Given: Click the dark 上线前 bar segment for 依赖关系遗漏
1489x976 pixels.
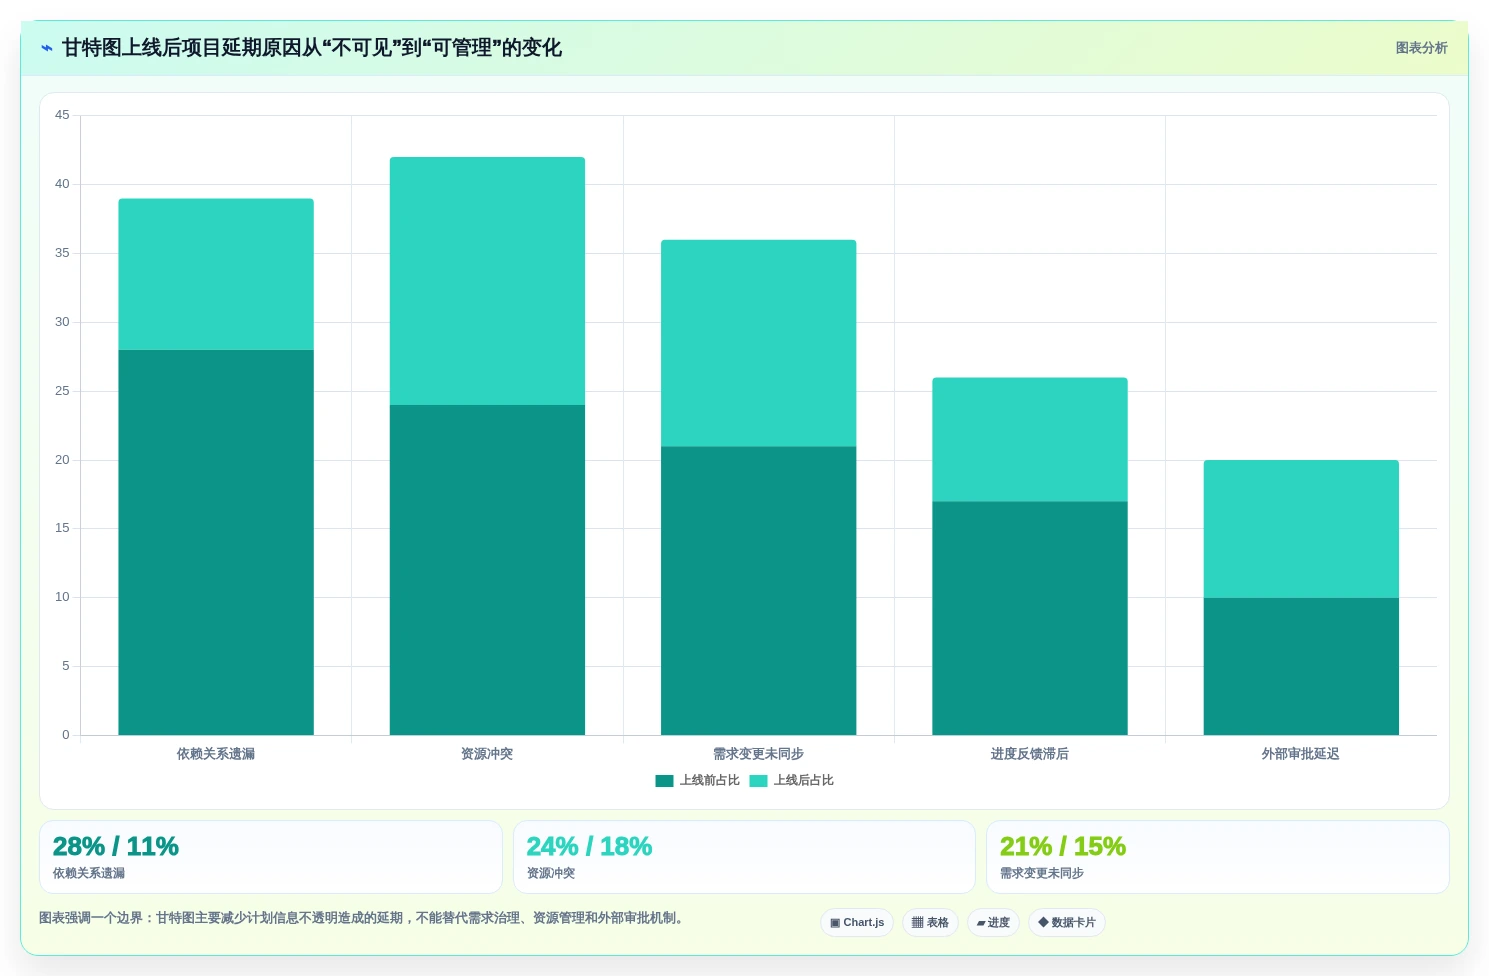Looking at the screenshot, I should 216,542.
